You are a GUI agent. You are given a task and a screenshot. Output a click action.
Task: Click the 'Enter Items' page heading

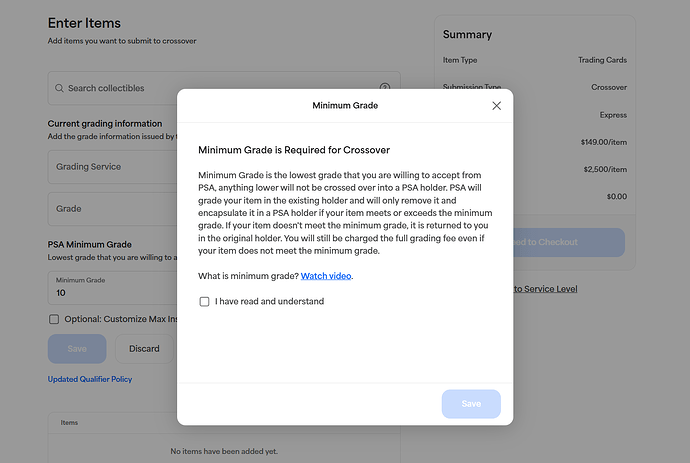pyautogui.click(x=84, y=23)
